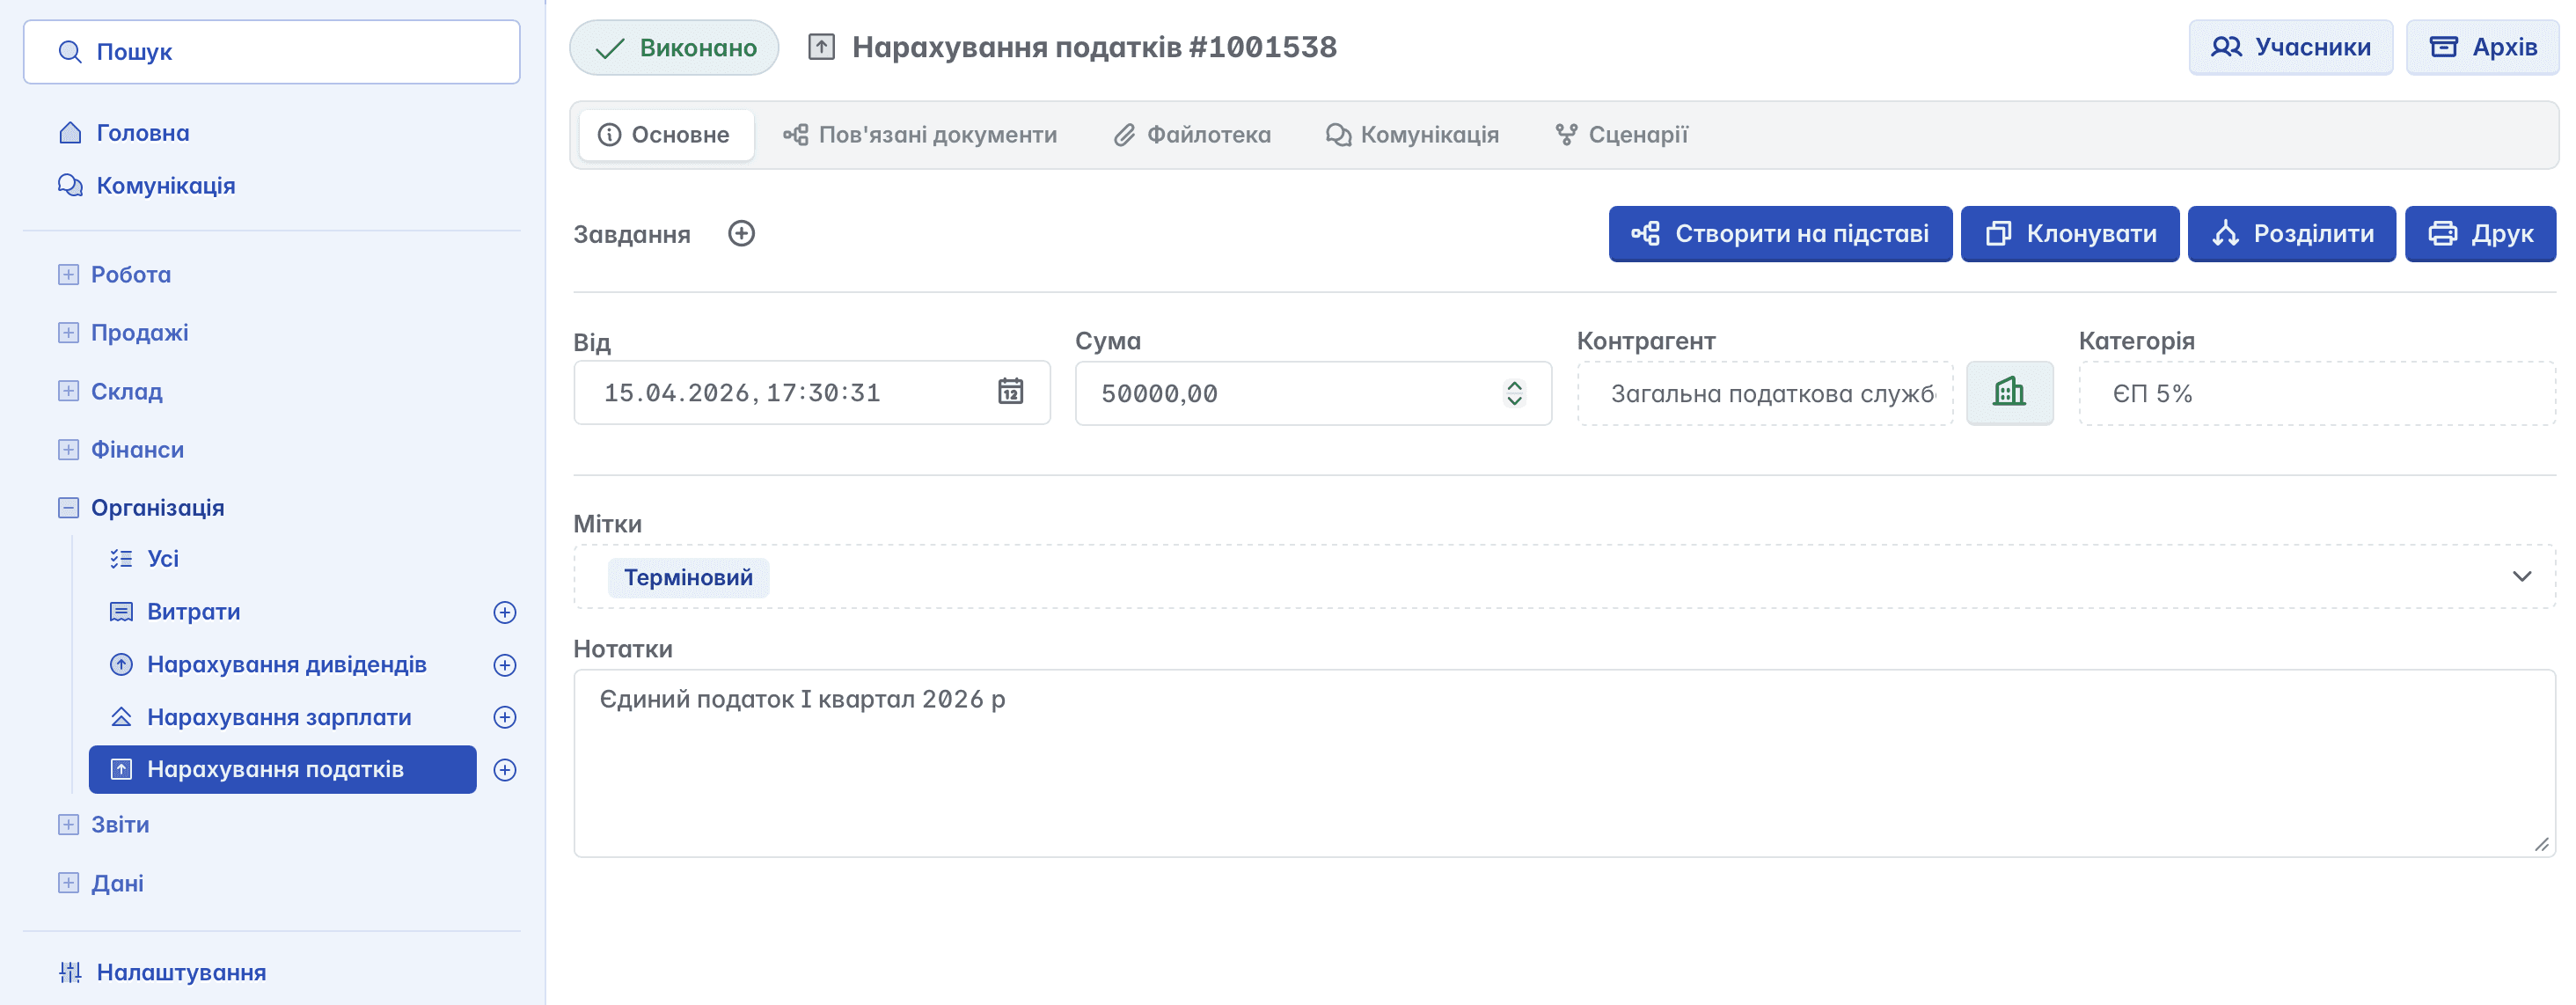Viewport: 2576px width, 1005px height.
Task: Click the Створити на підставі button
Action: 1779,234
